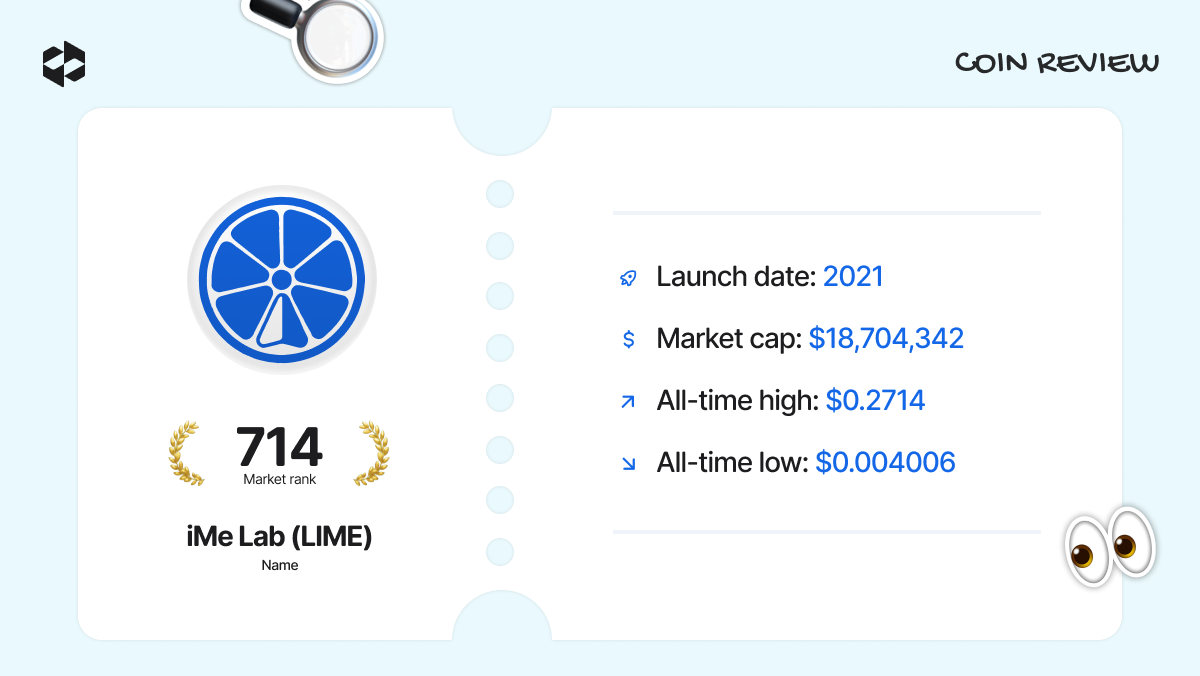Click the launch year 2021
1200x676 pixels.
tap(853, 277)
